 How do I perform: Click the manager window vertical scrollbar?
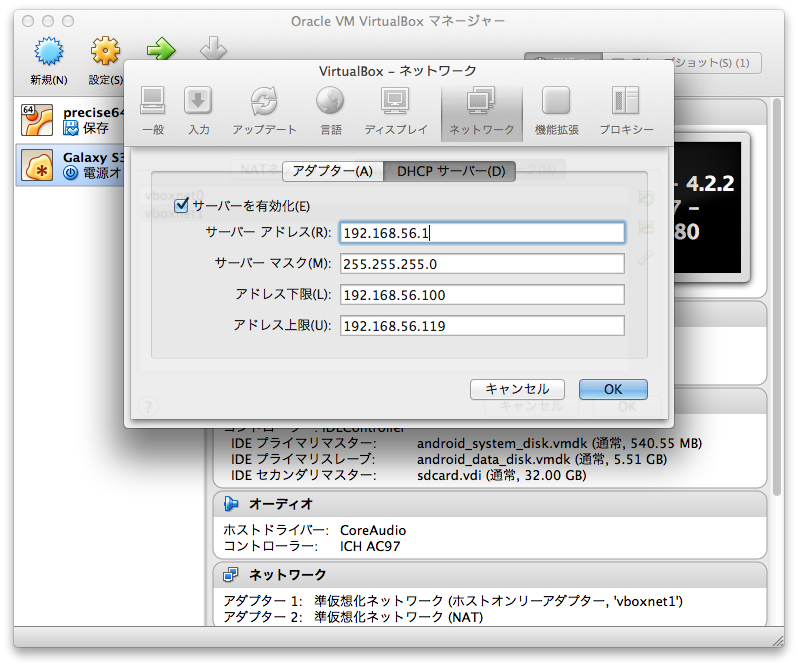click(x=777, y=297)
